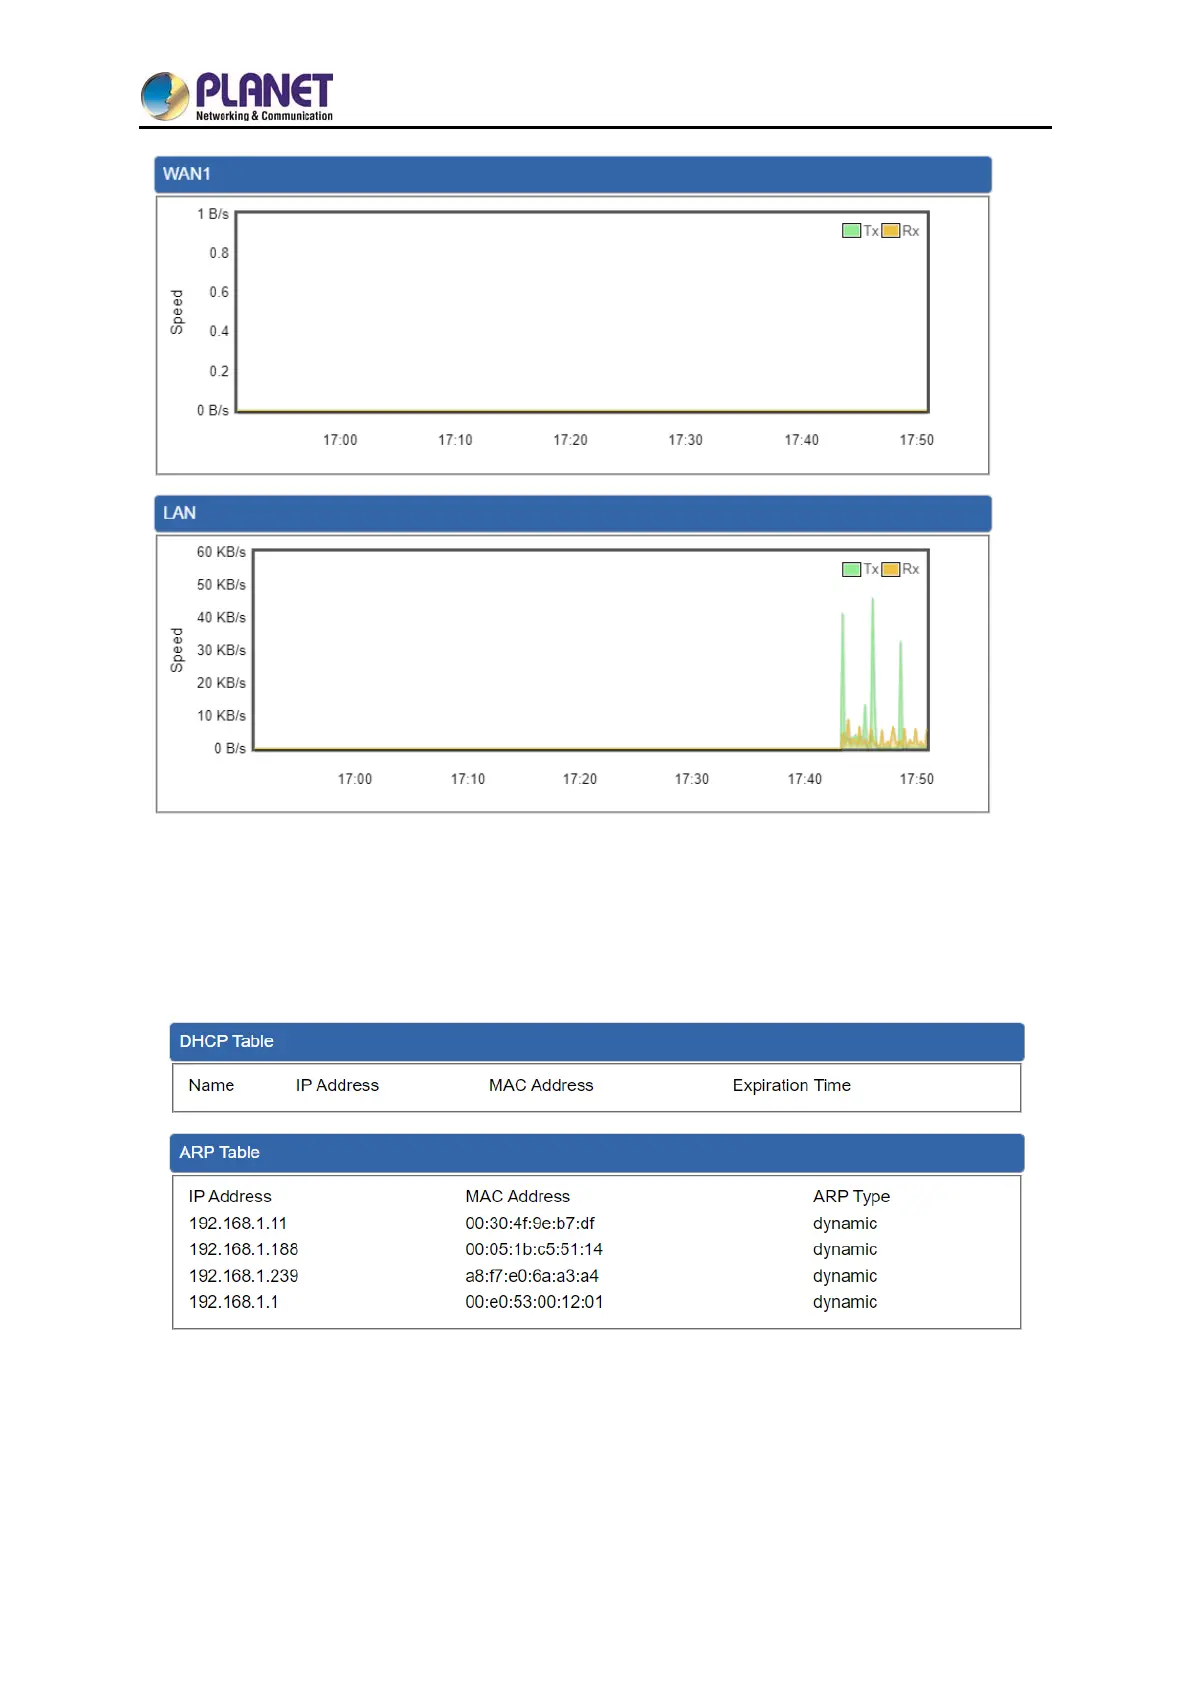Click the 17:50 tick on the WAN1 chart
The image size is (1190, 1684).
click(917, 440)
